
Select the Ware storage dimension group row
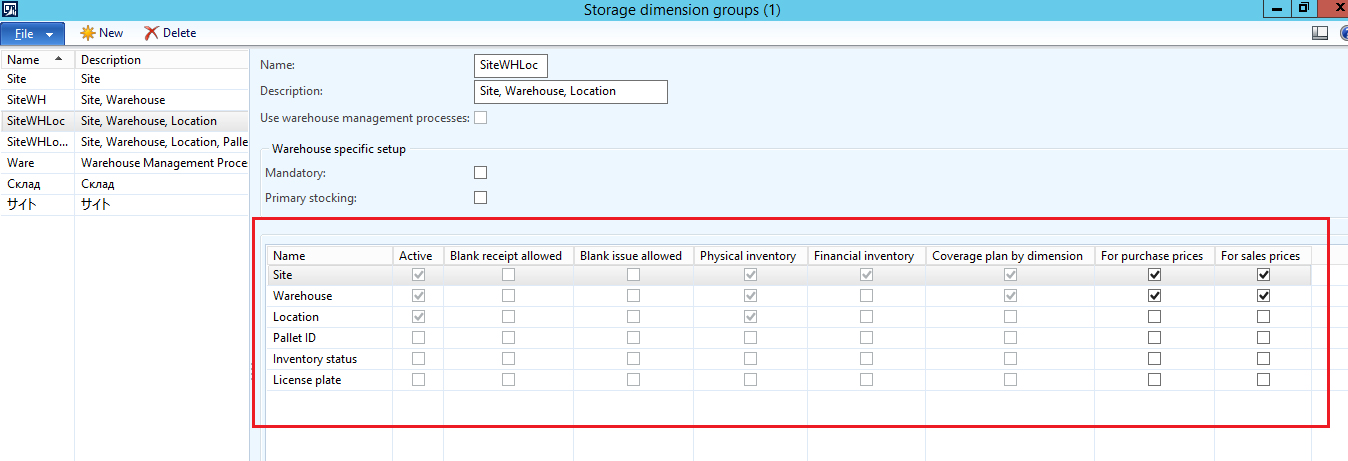pos(21,163)
